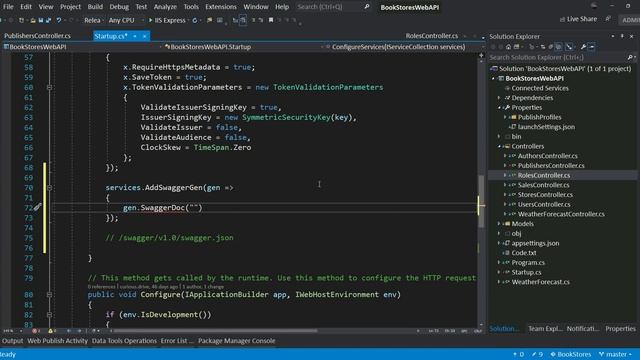Open the Build menu
Image resolution: width=640 pixels, height=360 pixels.
[x=95, y=7]
